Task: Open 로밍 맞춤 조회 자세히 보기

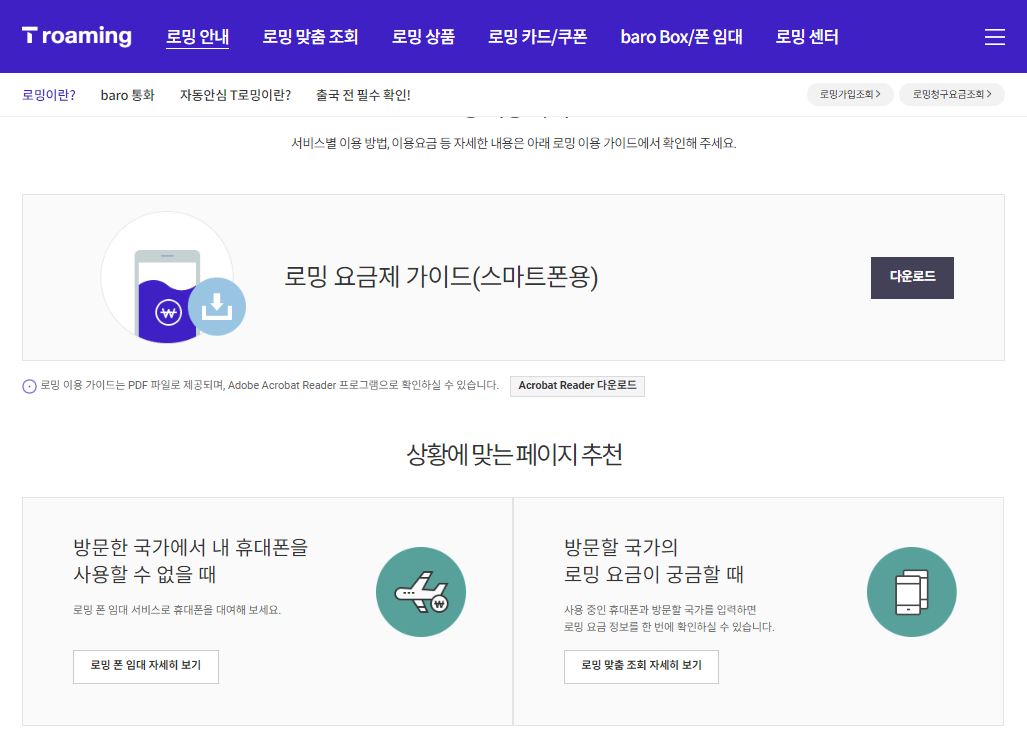Action: tap(641, 667)
